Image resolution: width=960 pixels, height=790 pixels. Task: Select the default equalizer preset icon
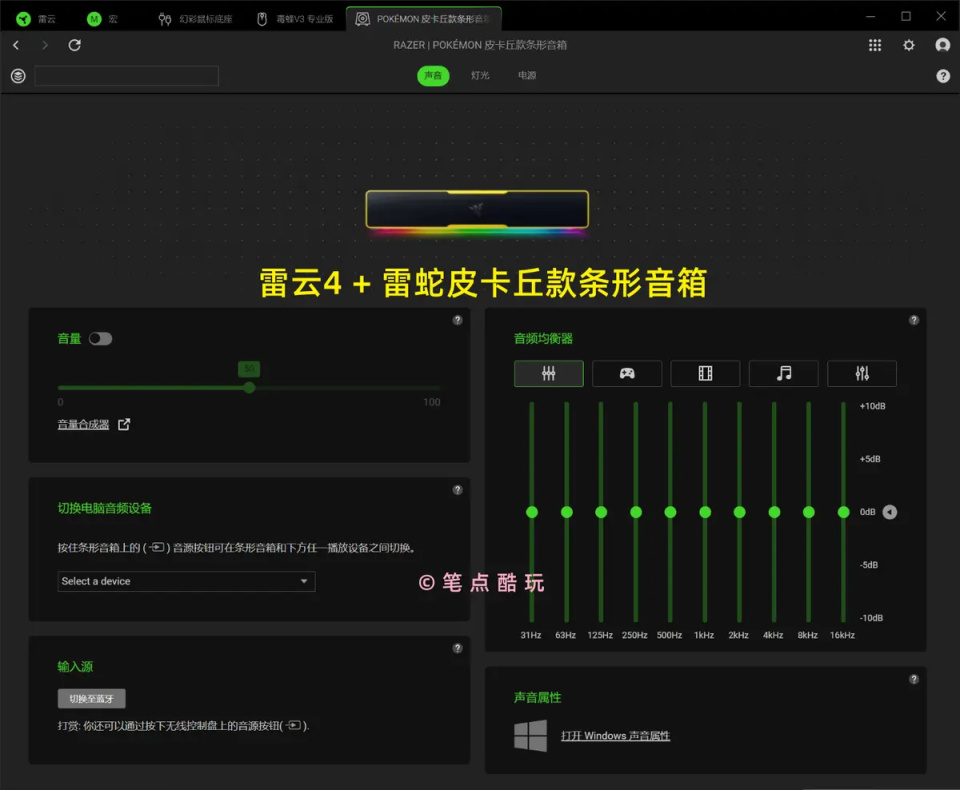click(549, 374)
